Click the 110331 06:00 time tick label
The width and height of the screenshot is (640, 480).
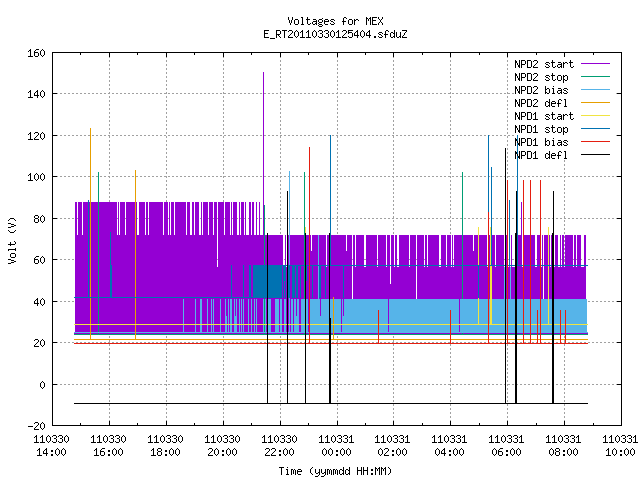(506, 446)
